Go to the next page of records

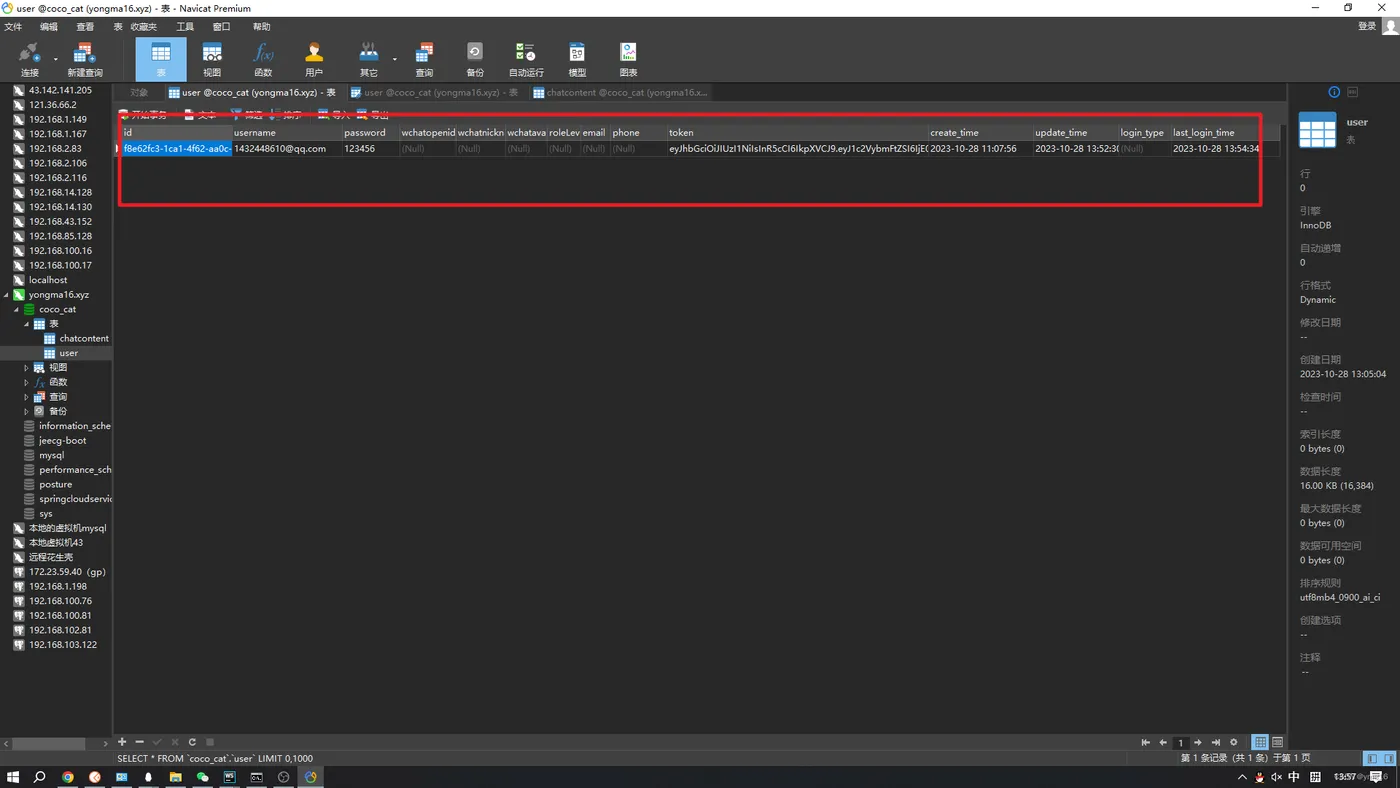pos(1198,743)
